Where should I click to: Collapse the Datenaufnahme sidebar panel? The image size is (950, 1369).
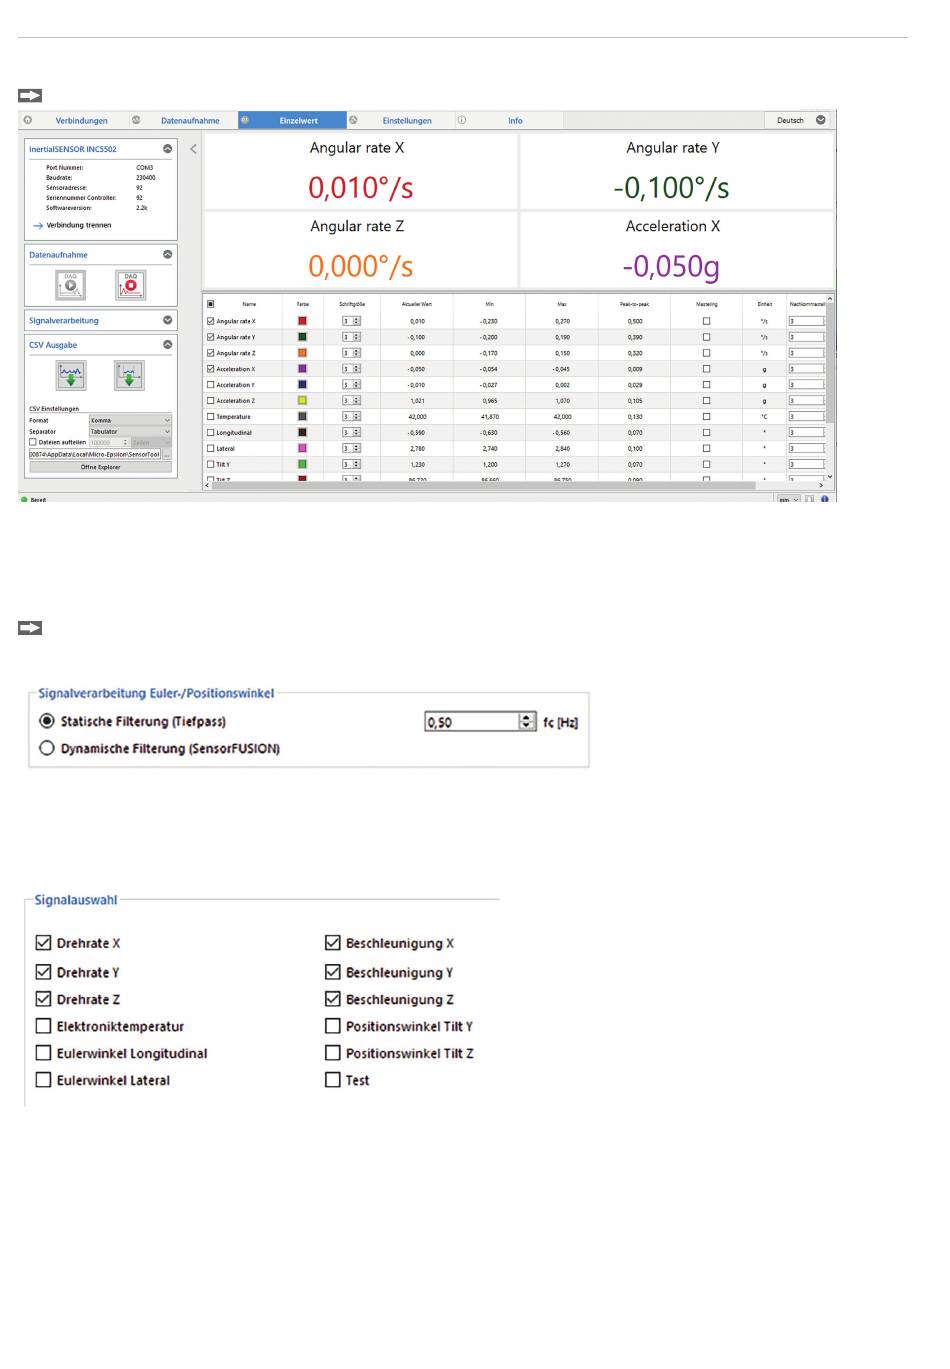[x=167, y=255]
